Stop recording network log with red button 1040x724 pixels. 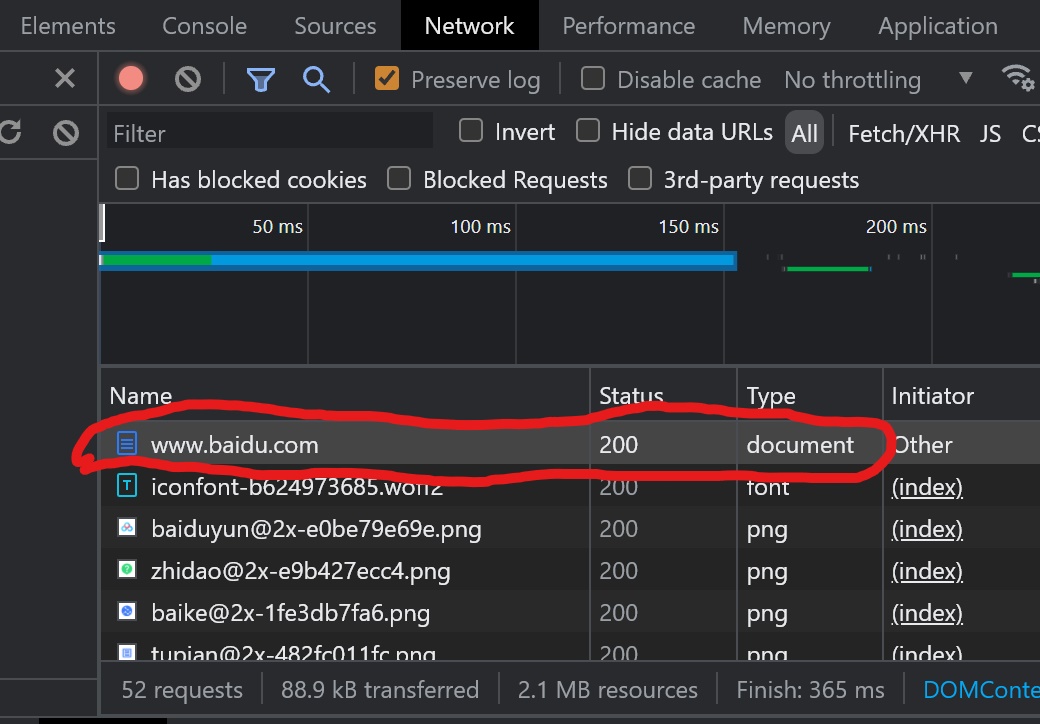pos(131,79)
